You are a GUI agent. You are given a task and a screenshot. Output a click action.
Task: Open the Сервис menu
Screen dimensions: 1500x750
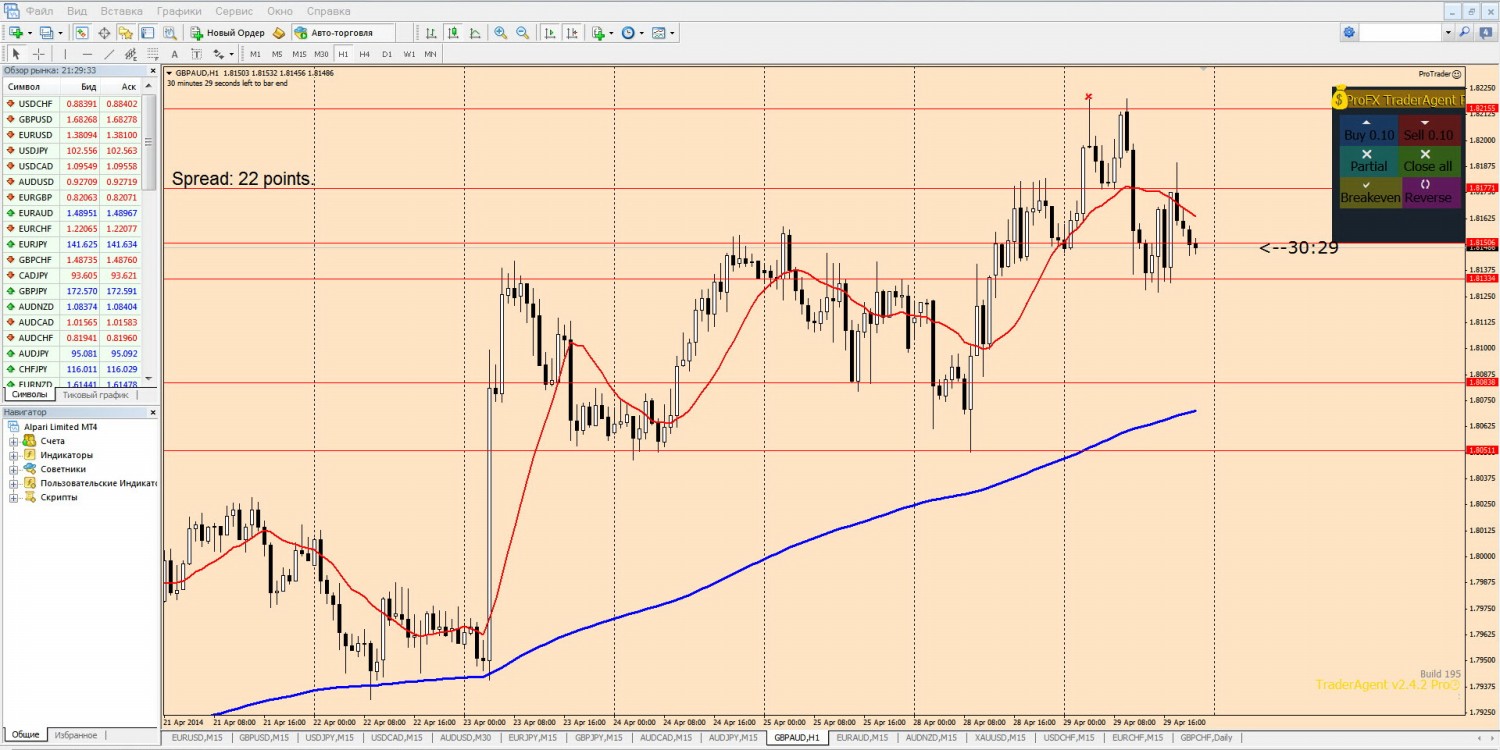234,11
